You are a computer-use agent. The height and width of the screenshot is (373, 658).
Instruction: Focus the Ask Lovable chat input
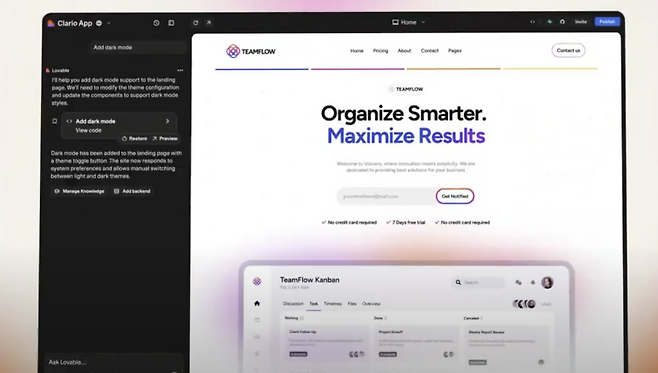tap(114, 362)
